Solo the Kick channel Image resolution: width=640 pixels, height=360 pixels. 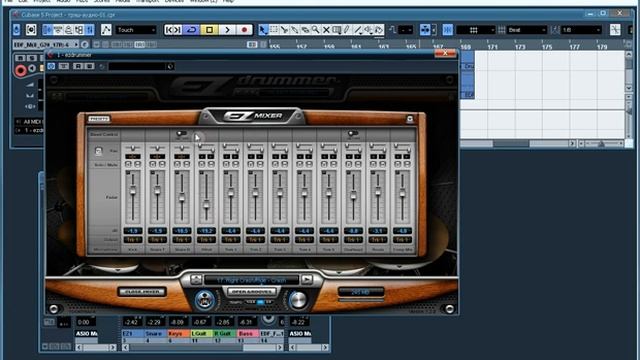(128, 164)
